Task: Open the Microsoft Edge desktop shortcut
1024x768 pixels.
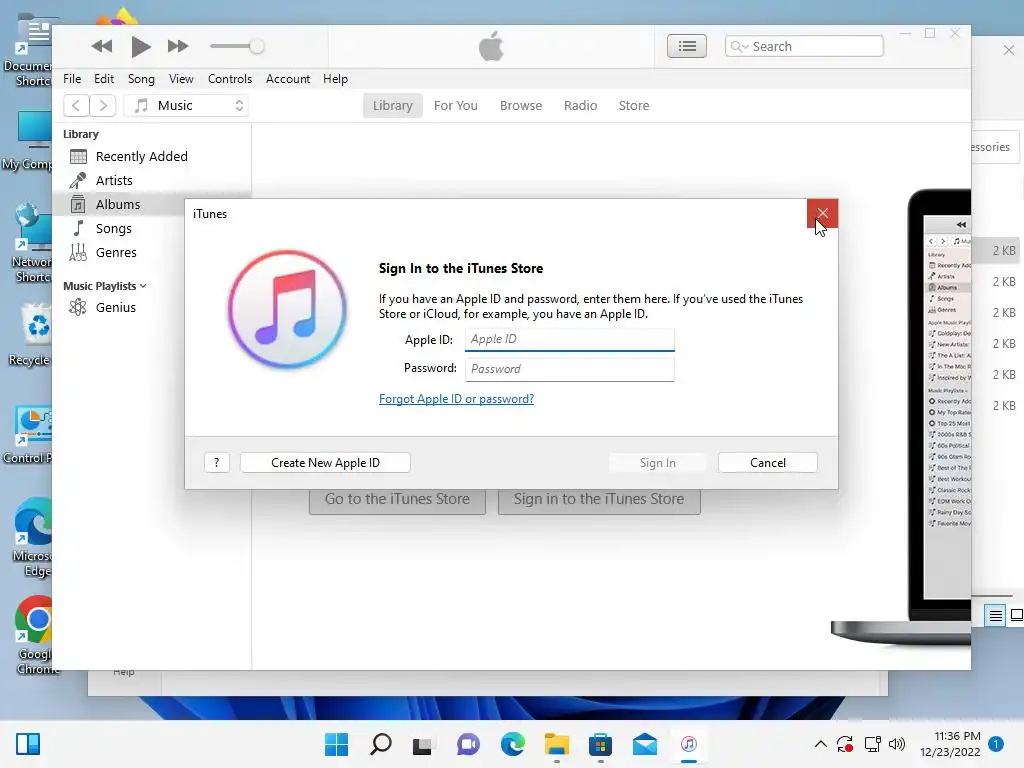Action: click(x=33, y=539)
